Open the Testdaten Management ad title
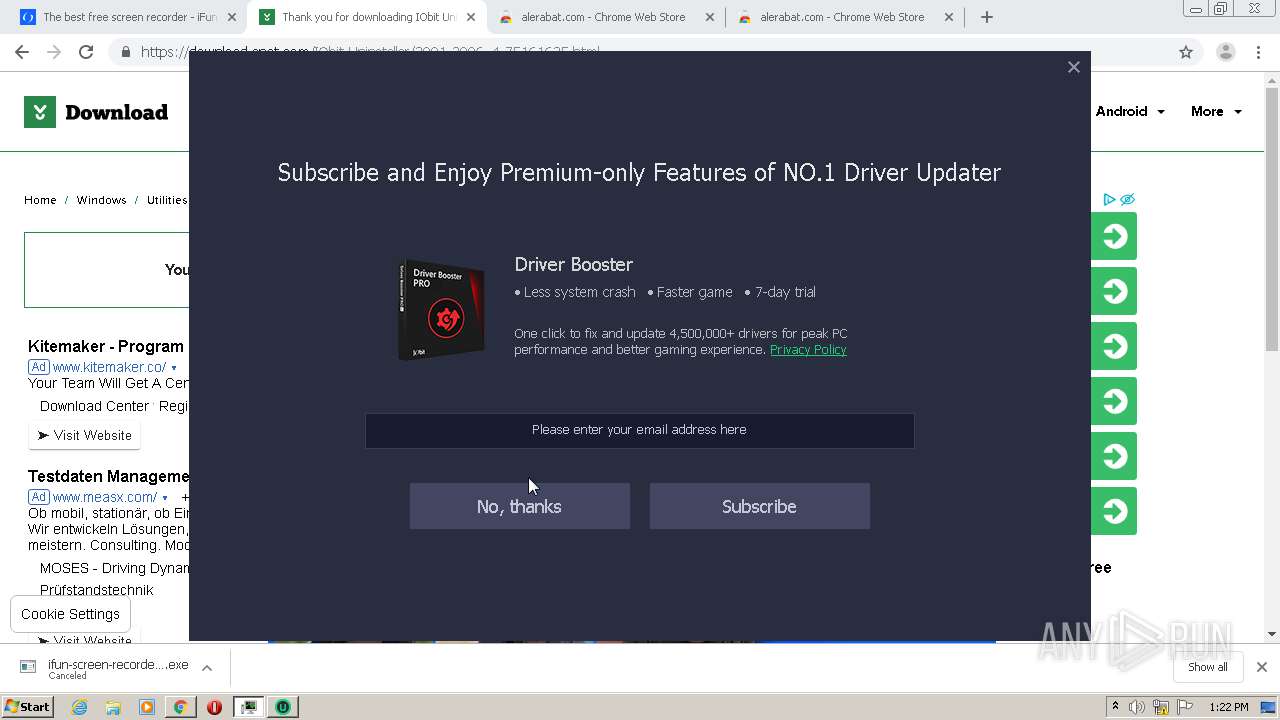The image size is (1280, 720). [108, 476]
